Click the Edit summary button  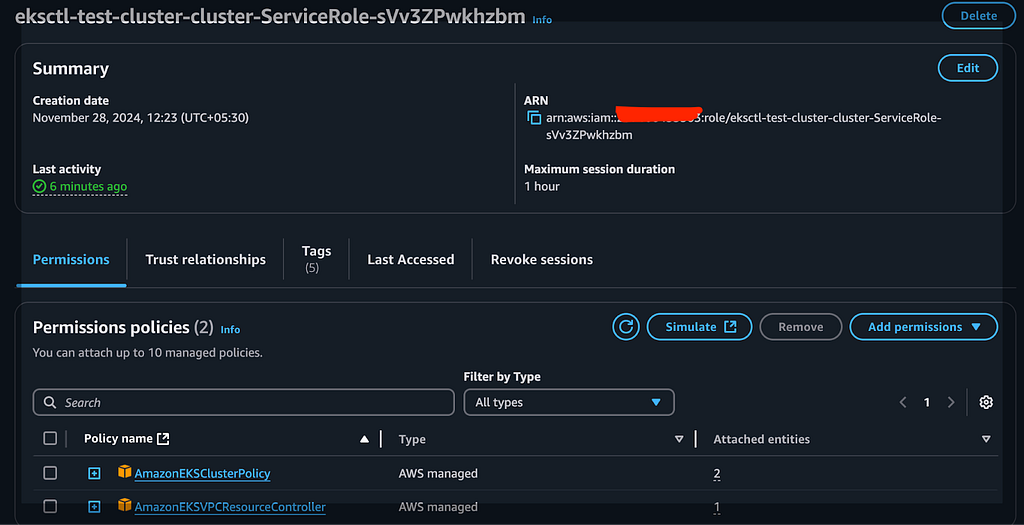(x=968, y=68)
